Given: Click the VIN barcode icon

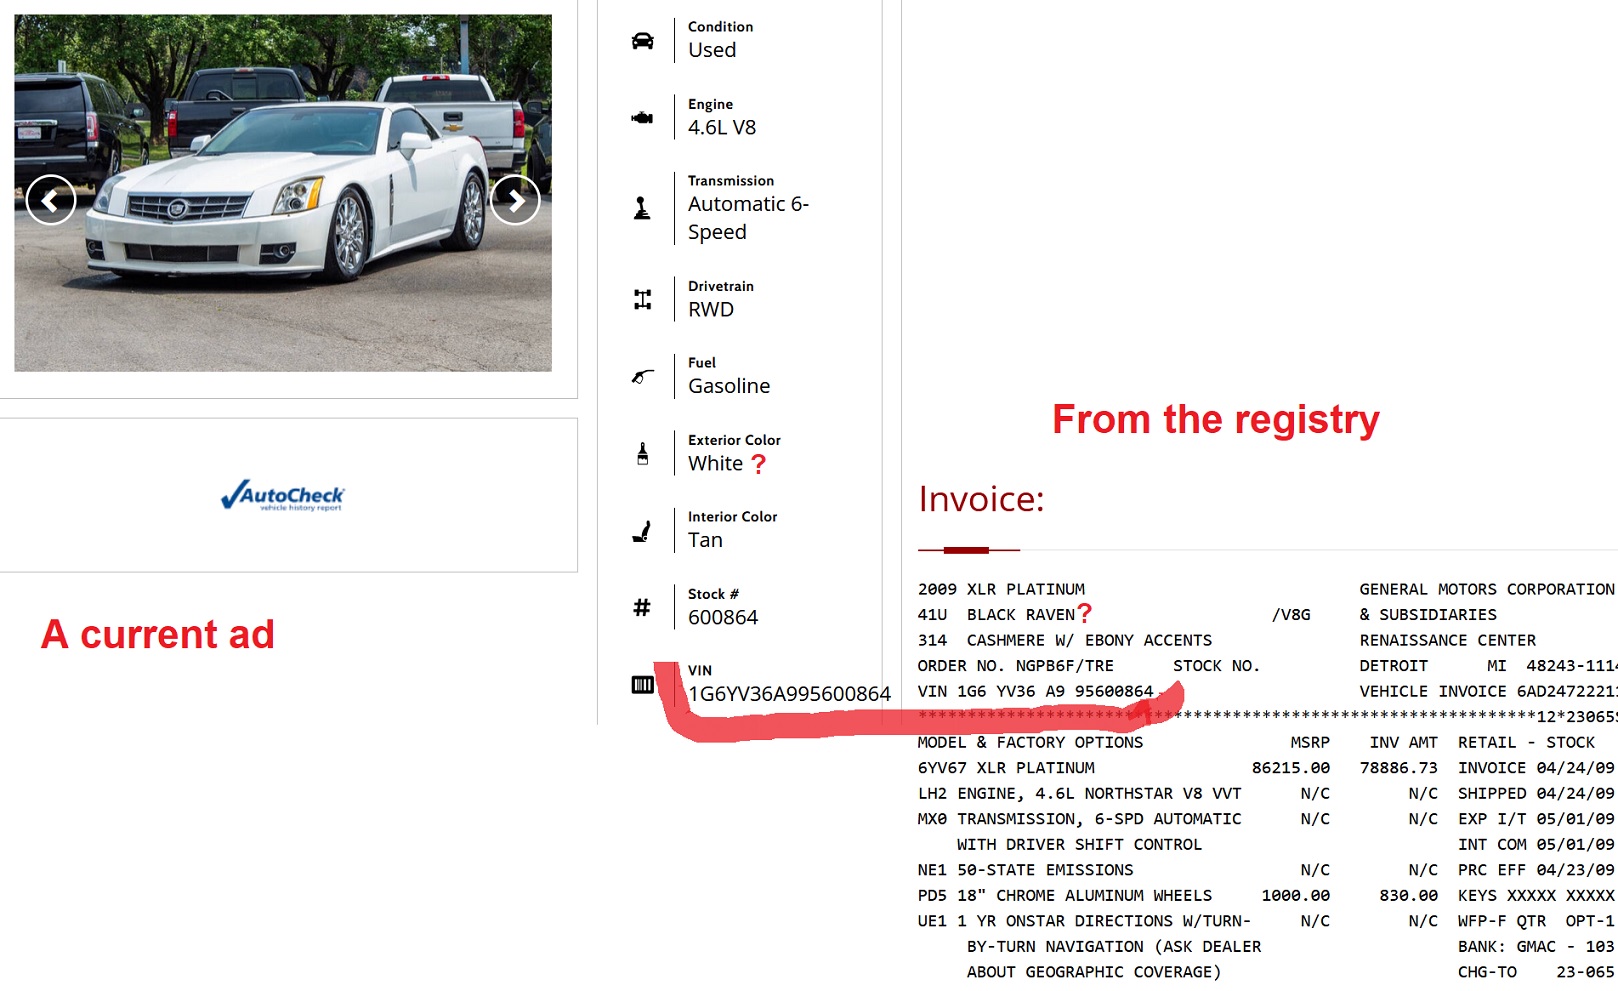Looking at the screenshot, I should (x=642, y=685).
